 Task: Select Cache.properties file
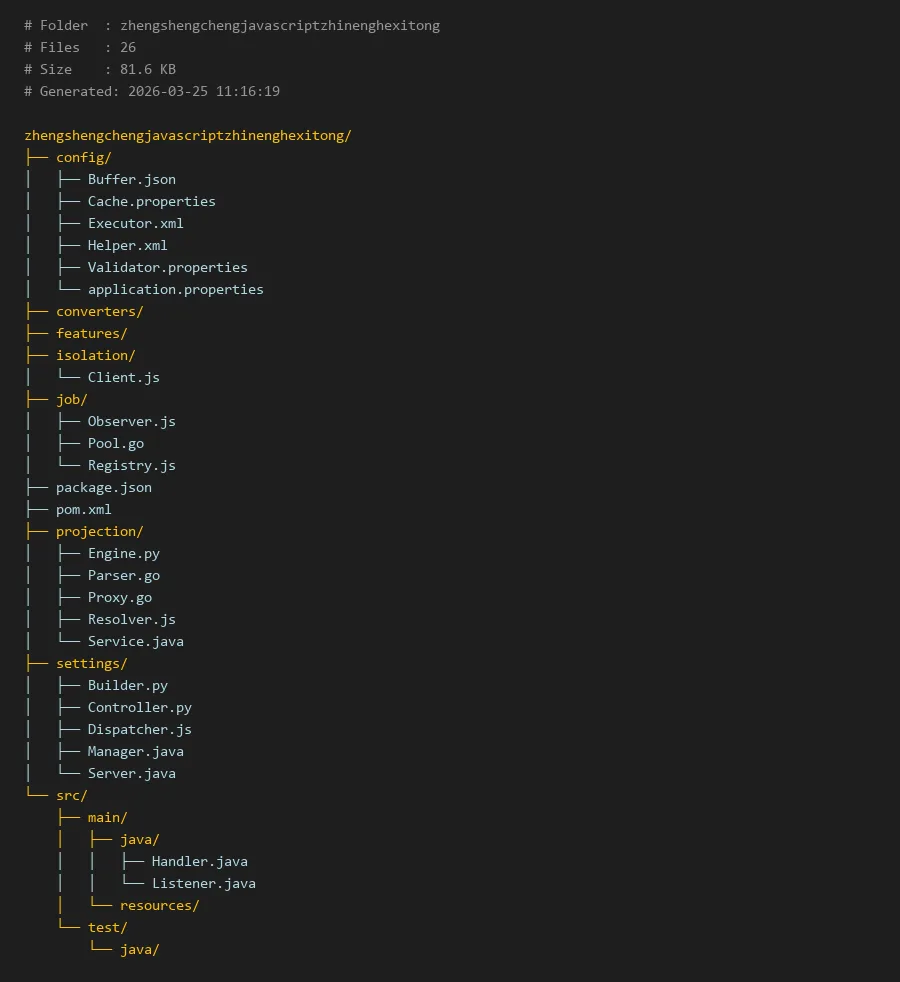[151, 201]
